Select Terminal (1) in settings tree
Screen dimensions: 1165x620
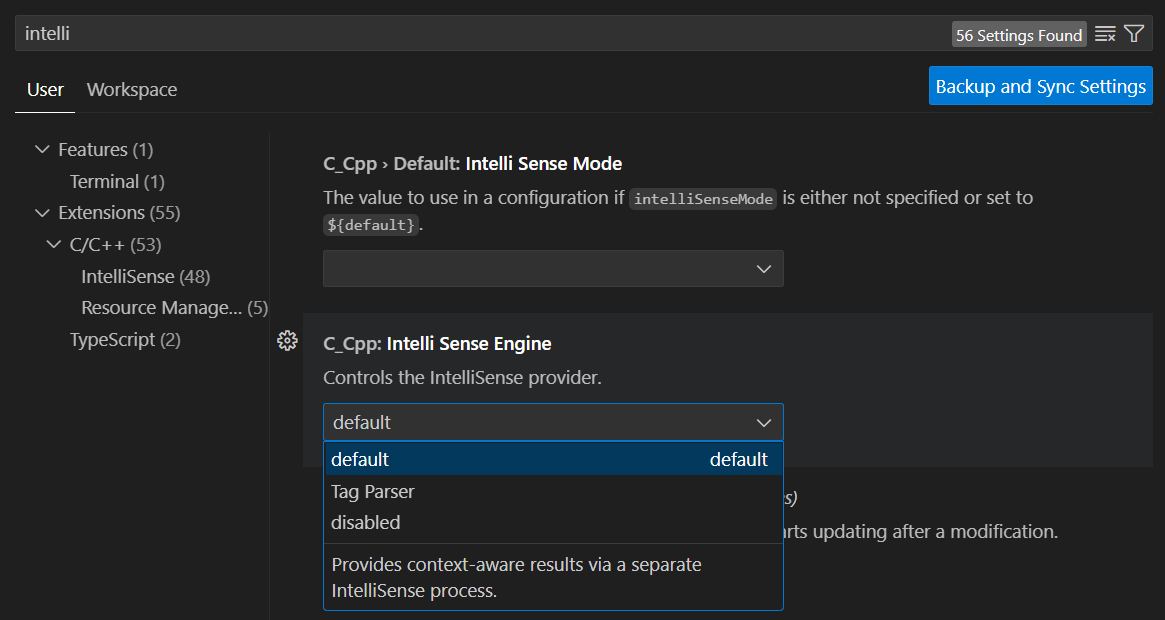click(x=117, y=181)
